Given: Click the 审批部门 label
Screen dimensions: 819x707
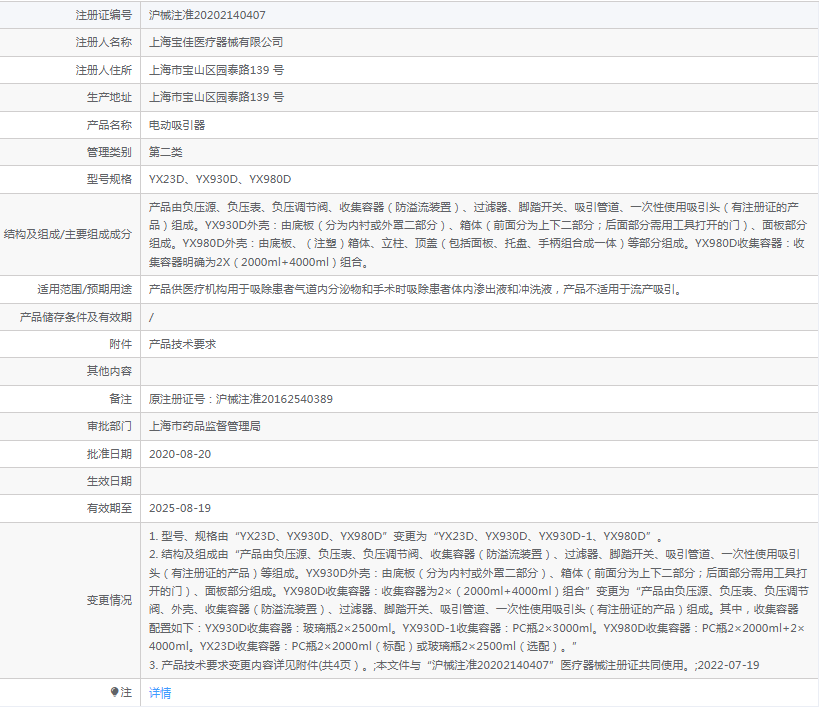Looking at the screenshot, I should (109, 426).
